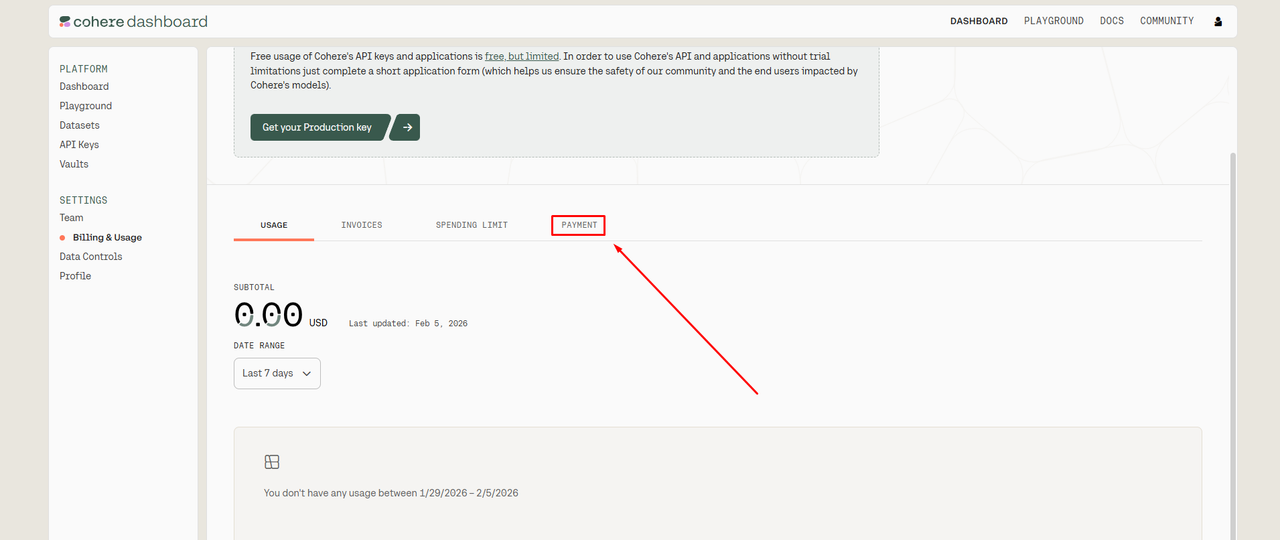Open Dashboard in the sidebar

(84, 87)
